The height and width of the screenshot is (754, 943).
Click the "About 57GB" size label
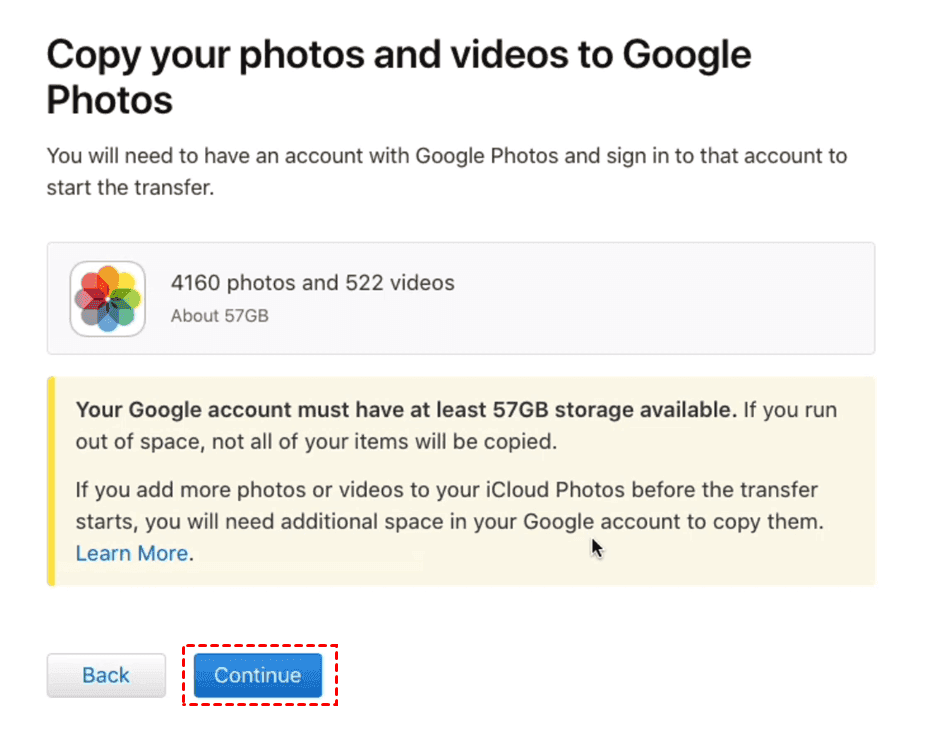point(219,316)
